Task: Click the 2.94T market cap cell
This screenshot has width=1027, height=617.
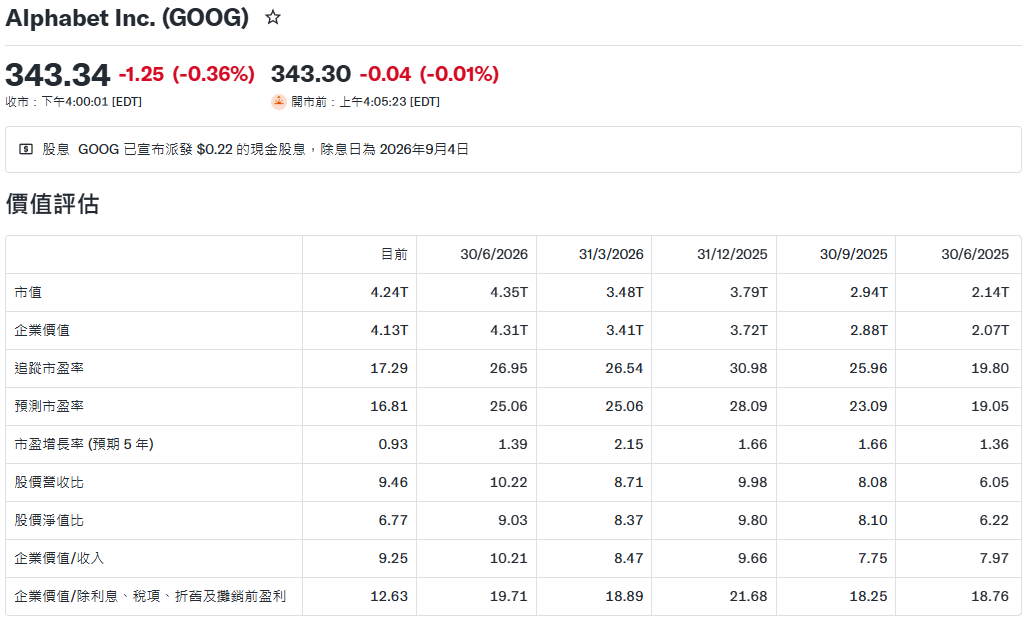Action: (x=868, y=292)
